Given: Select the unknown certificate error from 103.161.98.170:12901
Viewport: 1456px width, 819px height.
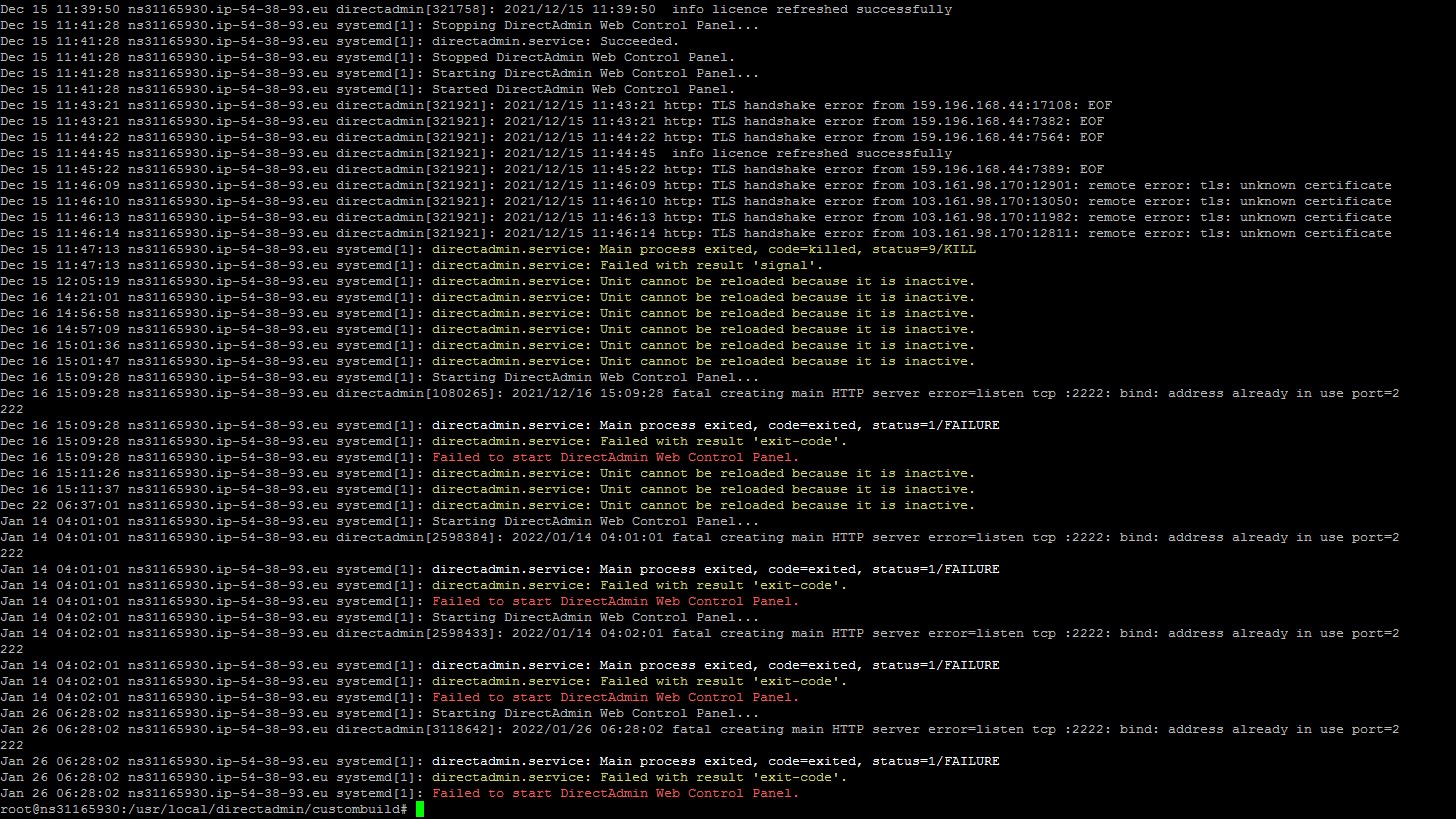Looking at the screenshot, I should (x=696, y=185).
